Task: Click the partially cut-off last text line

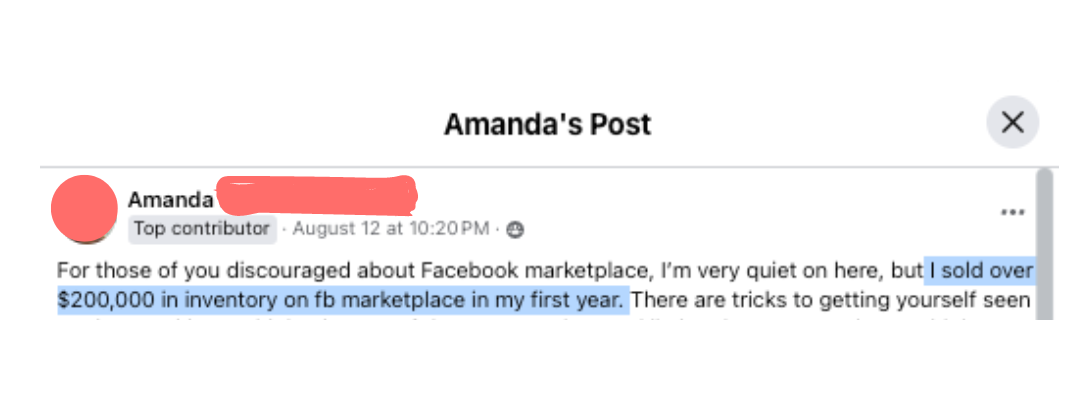Action: pos(544,319)
